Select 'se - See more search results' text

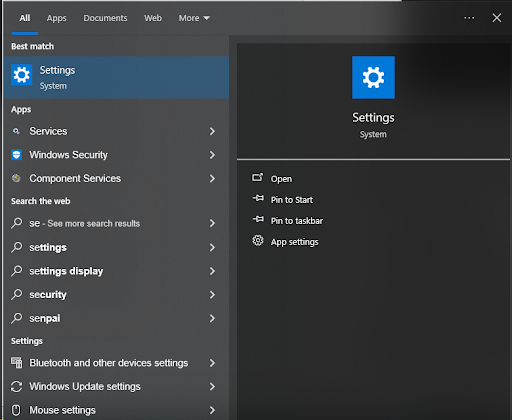point(85,223)
